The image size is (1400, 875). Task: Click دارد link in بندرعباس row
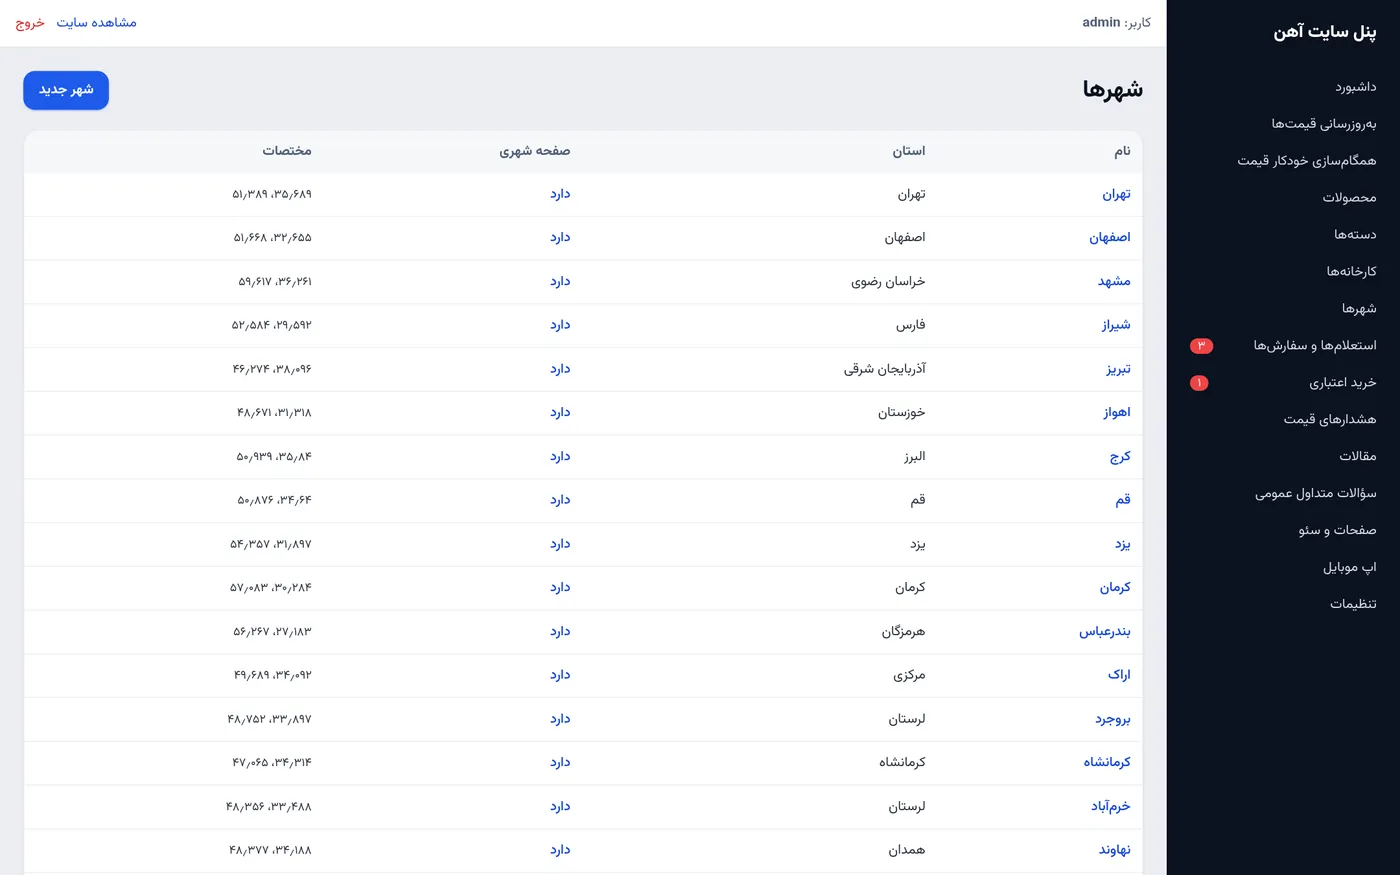click(x=560, y=632)
